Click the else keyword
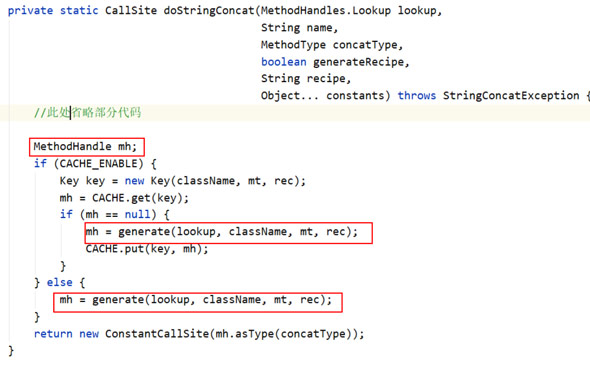Screen dimensions: 590x365 (x=59, y=283)
